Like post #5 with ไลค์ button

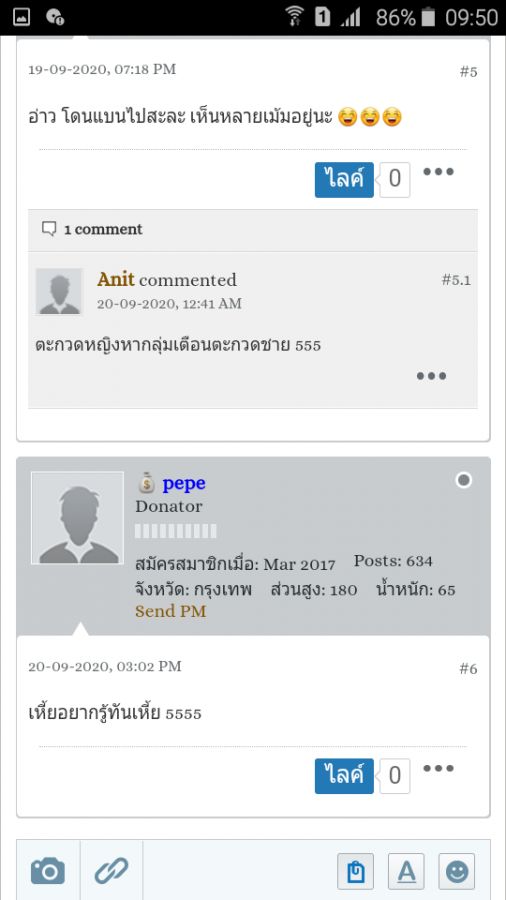[x=344, y=180]
